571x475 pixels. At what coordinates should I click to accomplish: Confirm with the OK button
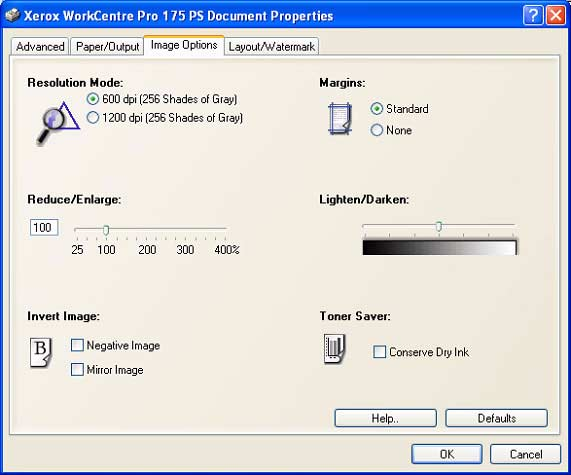click(x=447, y=454)
